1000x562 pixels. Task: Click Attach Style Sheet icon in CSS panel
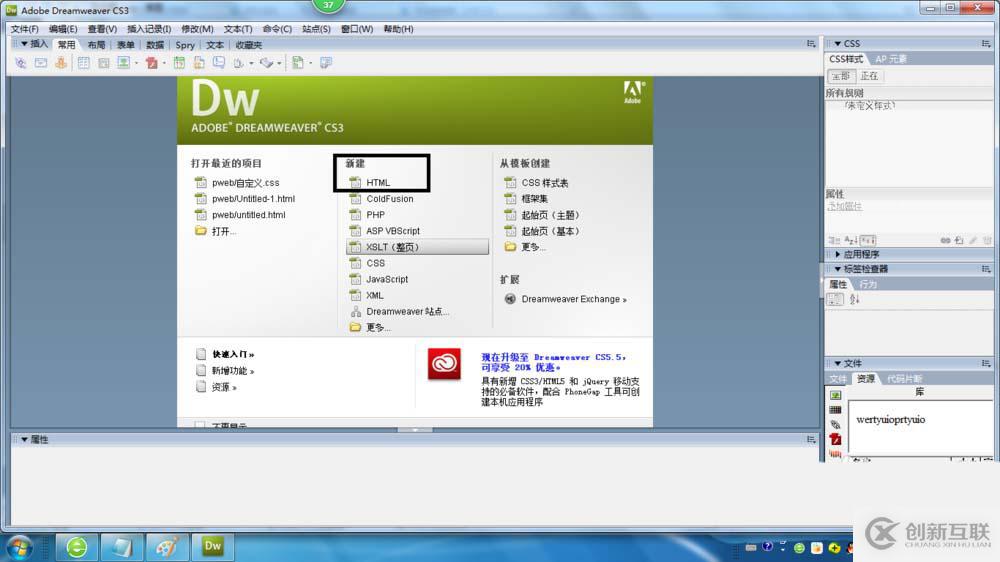coord(945,240)
